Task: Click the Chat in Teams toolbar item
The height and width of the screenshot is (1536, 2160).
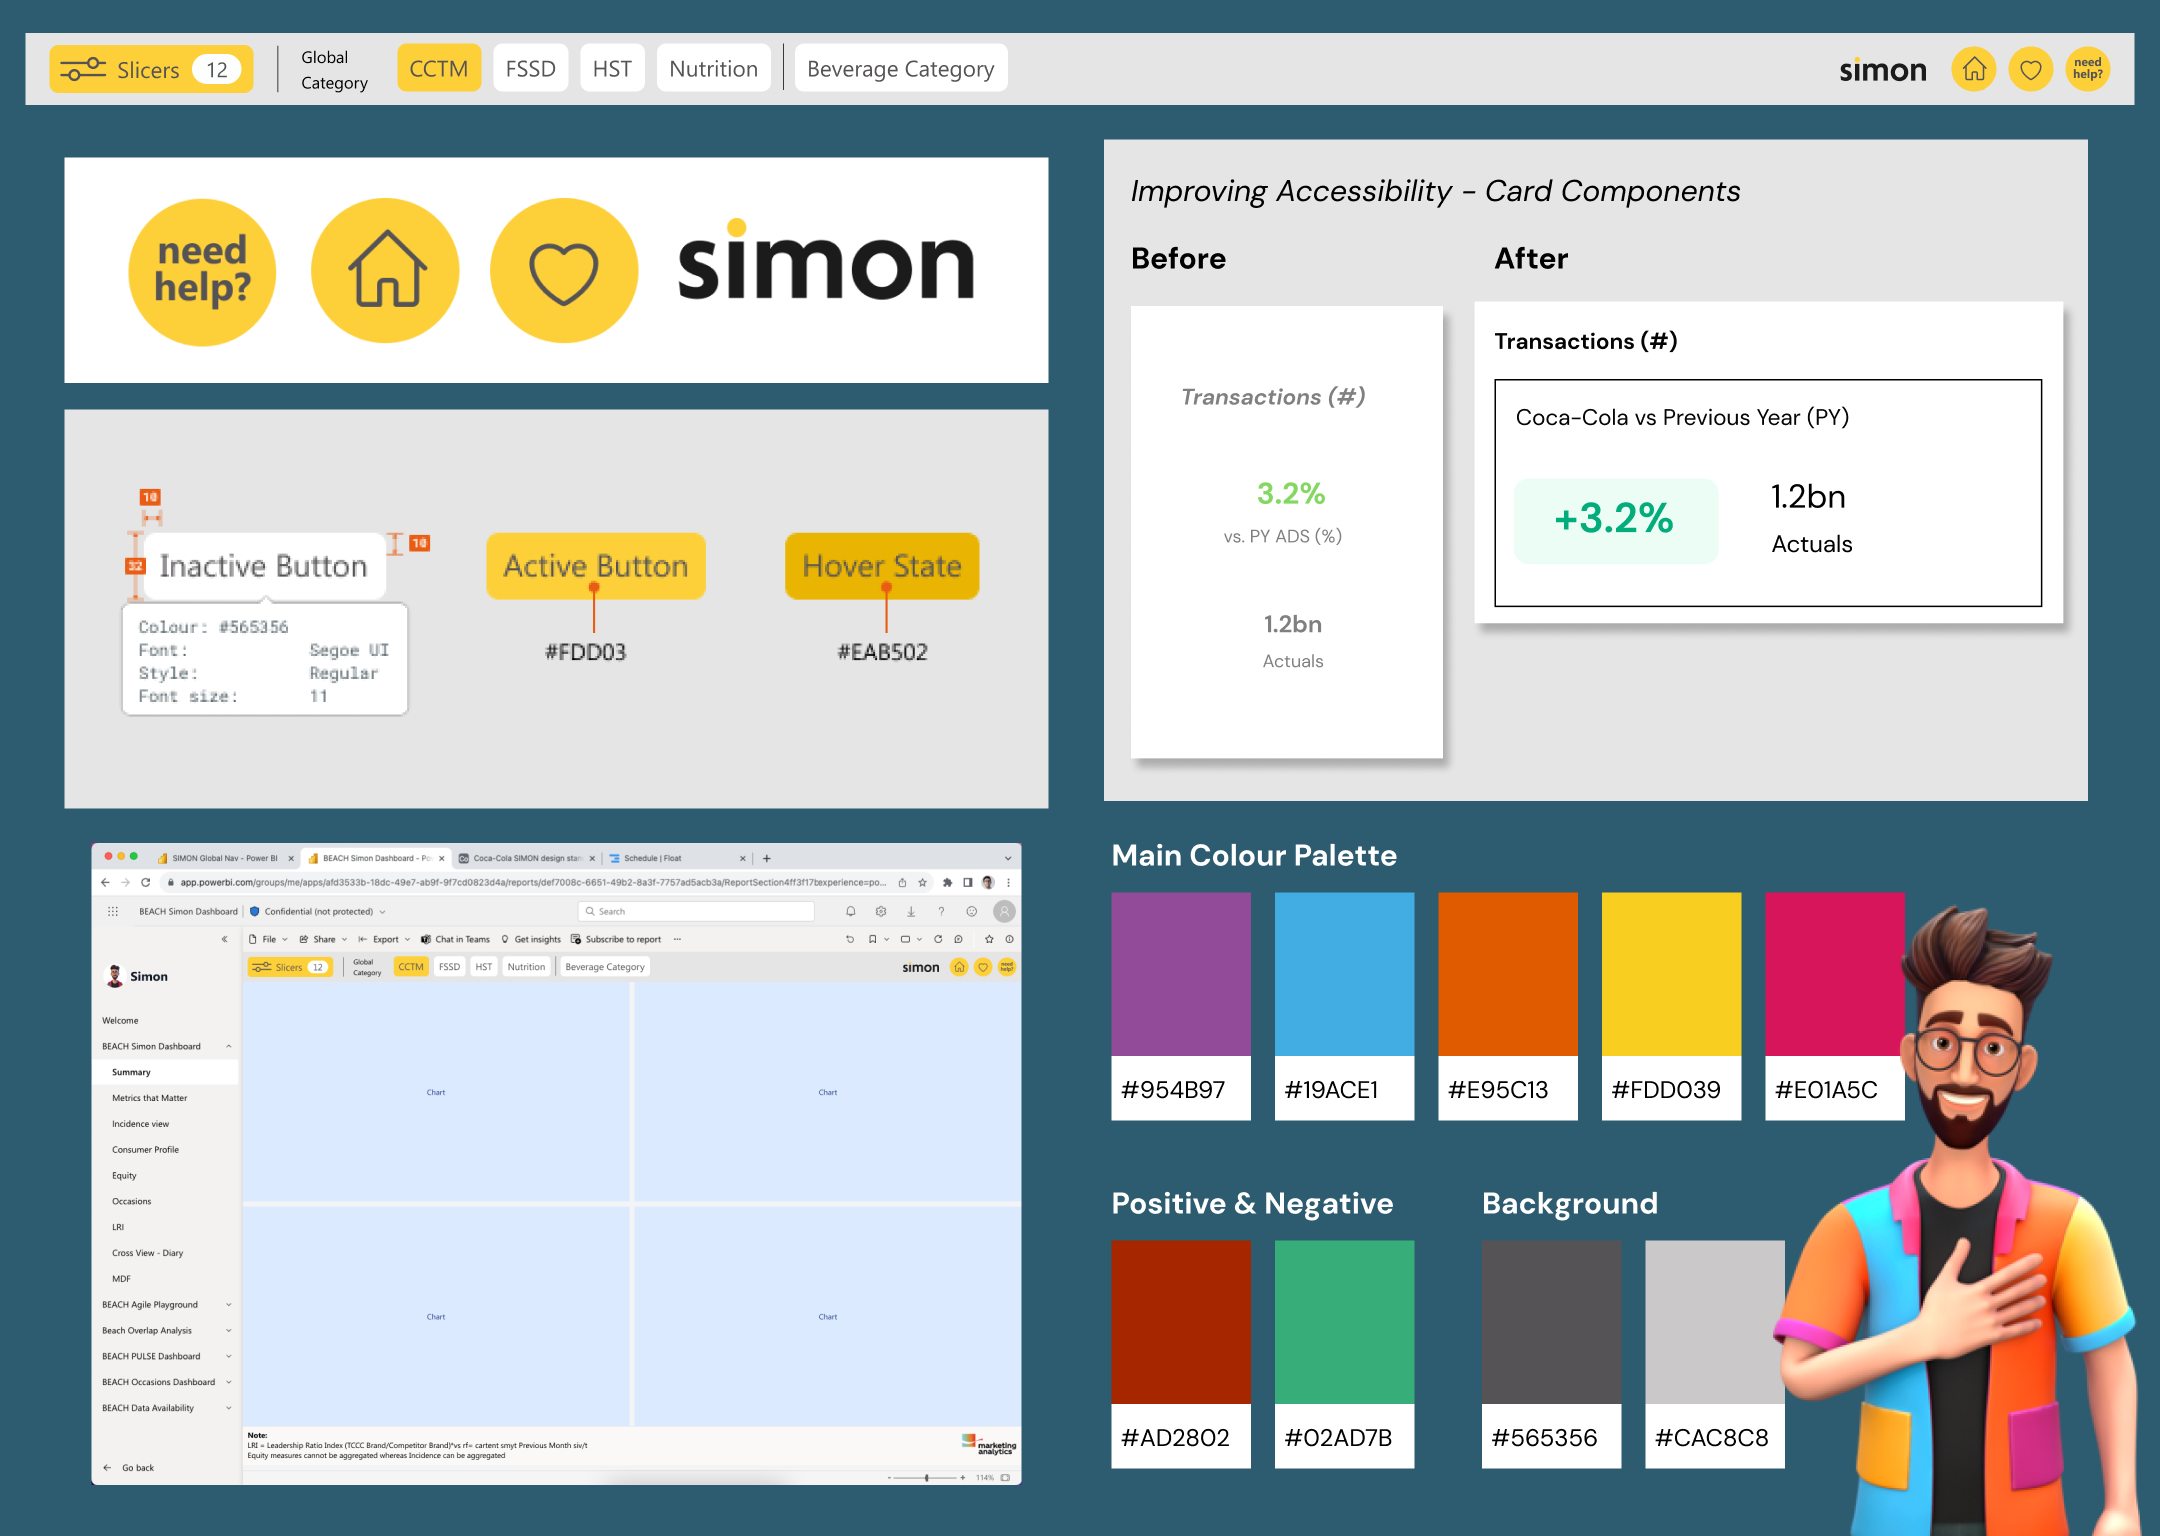Action: click(456, 939)
